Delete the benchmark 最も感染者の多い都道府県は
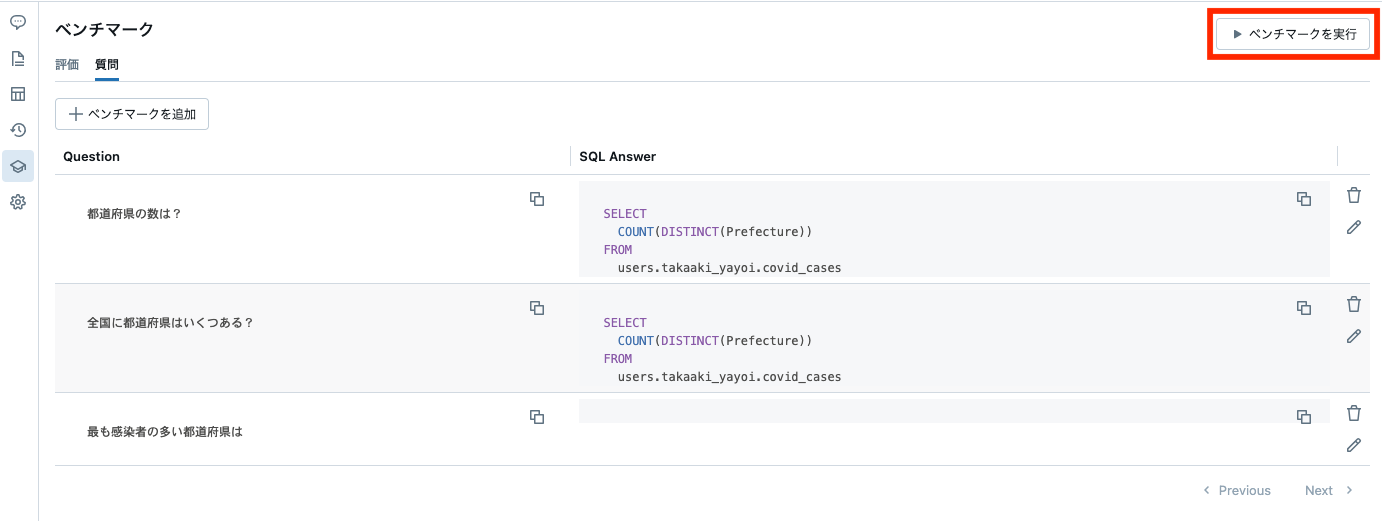Screen dimensions: 1382x521 coord(1354,413)
